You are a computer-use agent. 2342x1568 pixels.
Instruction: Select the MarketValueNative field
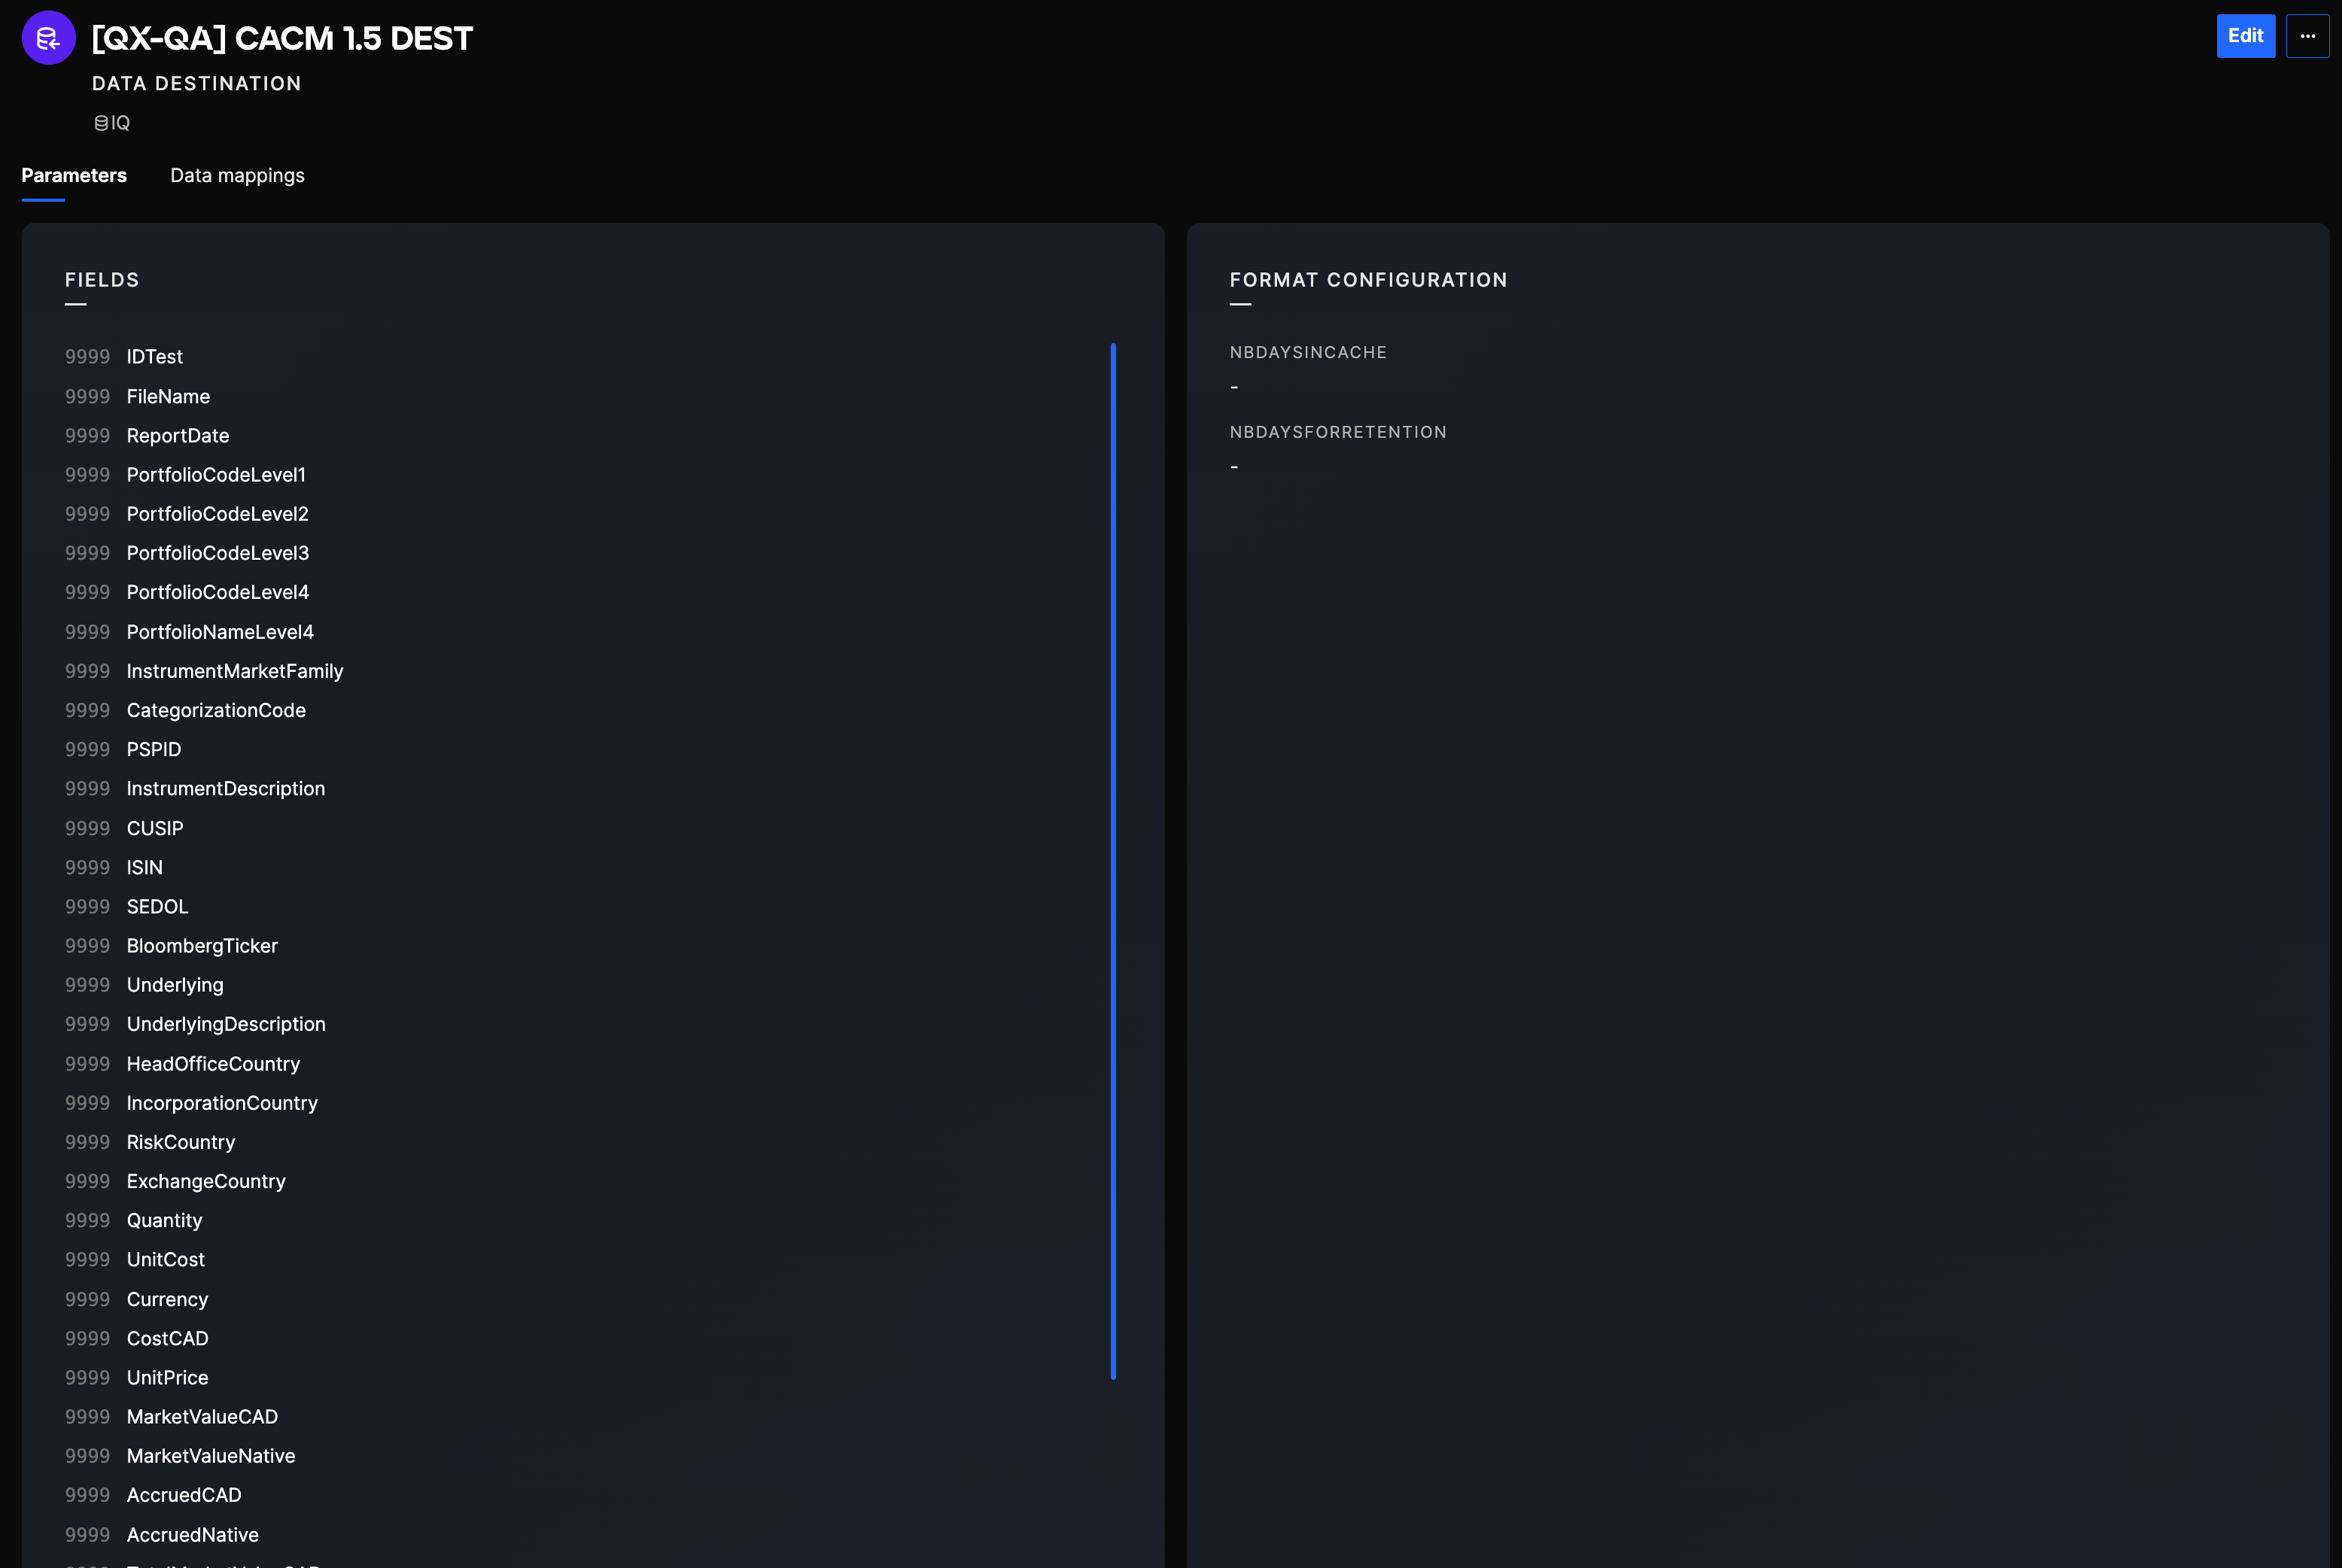(x=210, y=1456)
